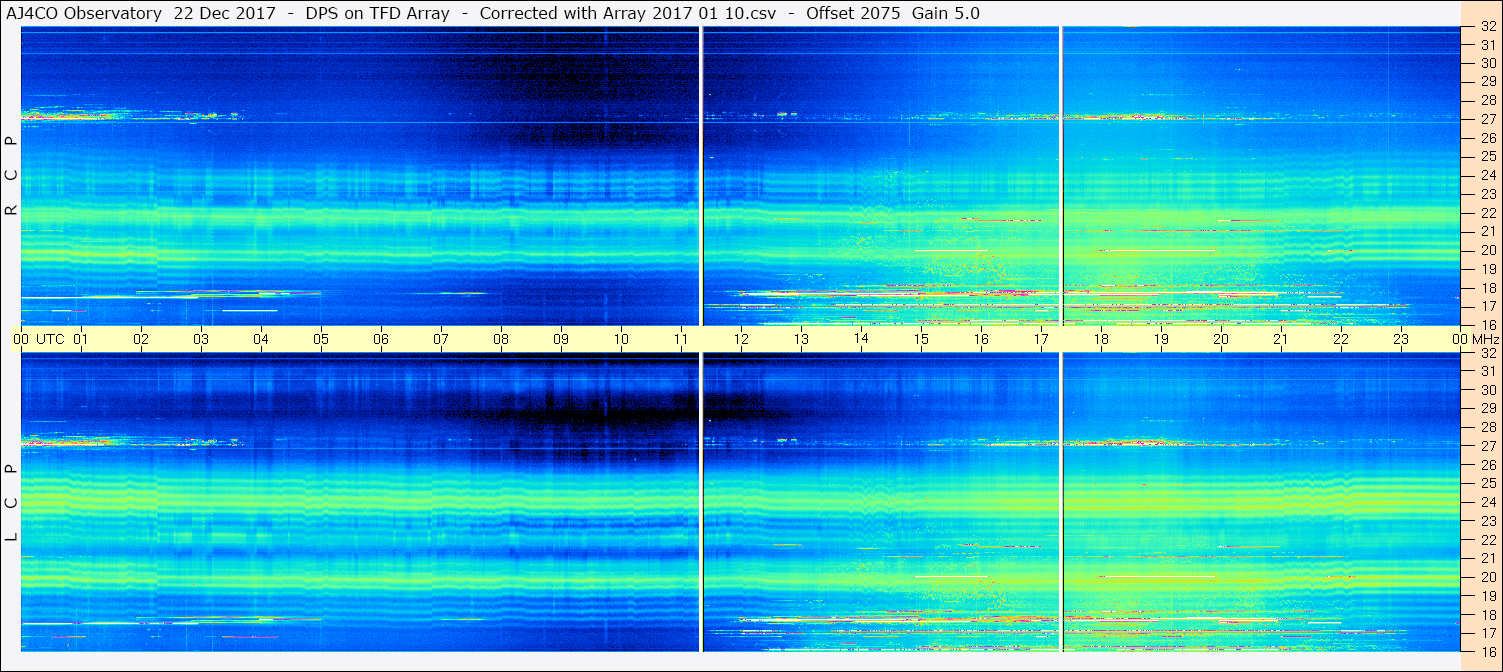Click the 19 hour label on time axis
The width and height of the screenshot is (1503, 672).
[x=1161, y=339]
